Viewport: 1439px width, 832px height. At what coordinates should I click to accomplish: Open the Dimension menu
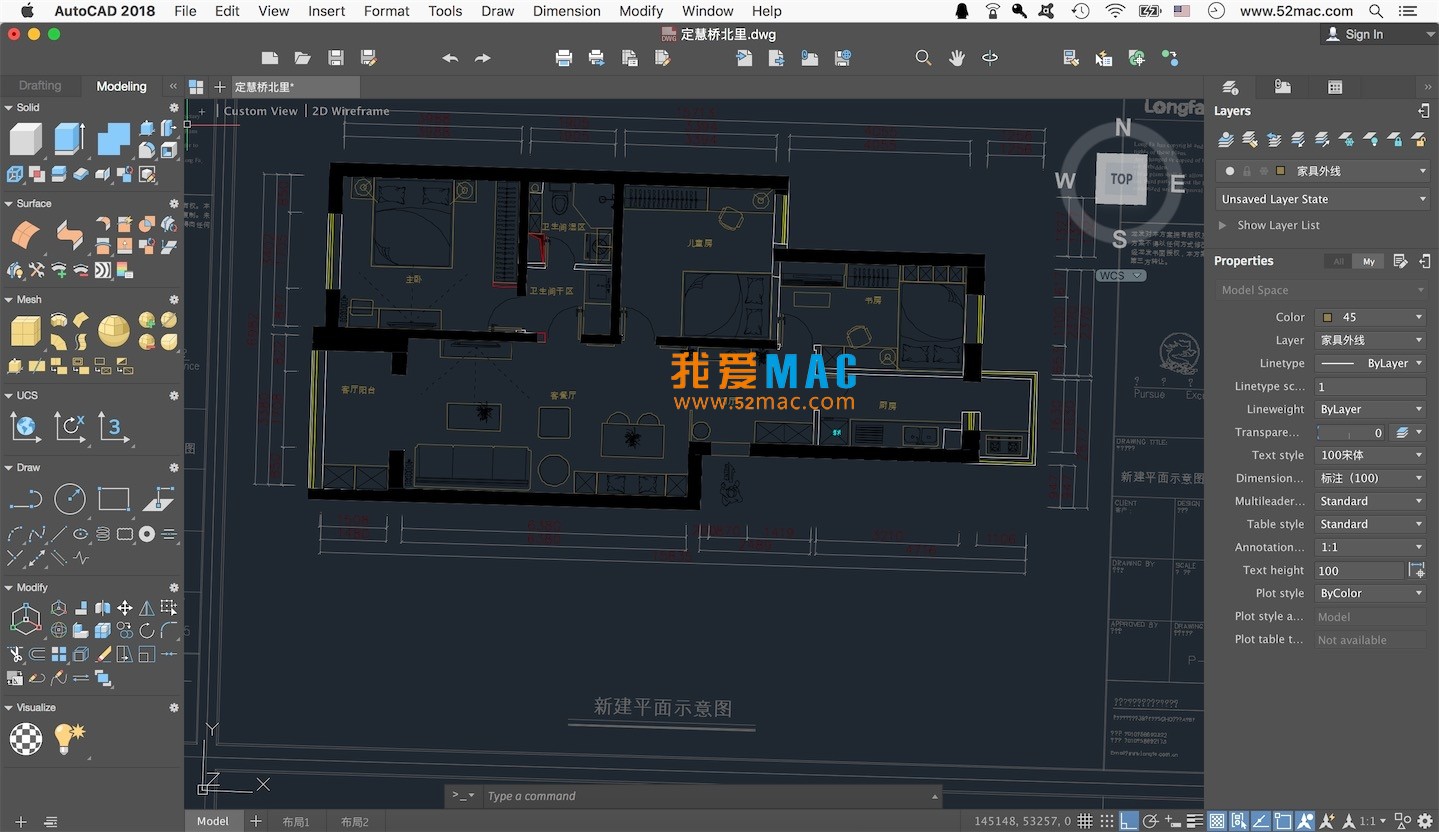566,11
